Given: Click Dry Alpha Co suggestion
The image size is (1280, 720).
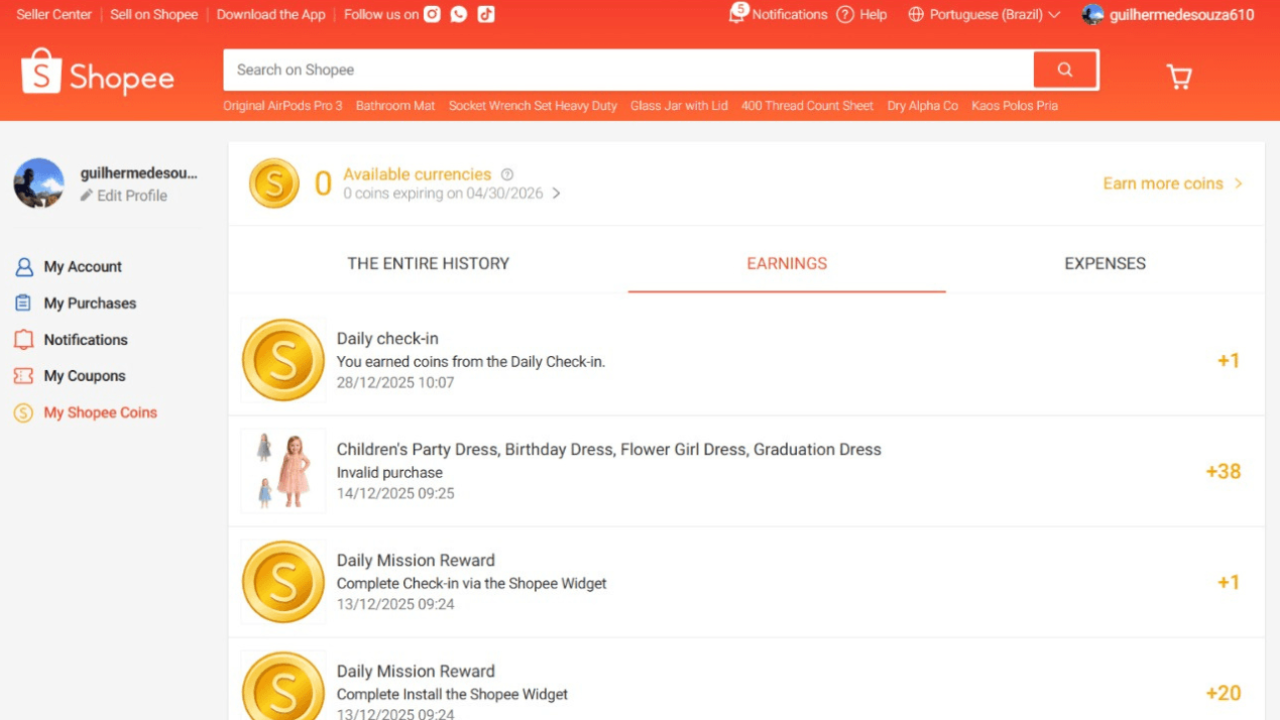Looking at the screenshot, I should (923, 105).
